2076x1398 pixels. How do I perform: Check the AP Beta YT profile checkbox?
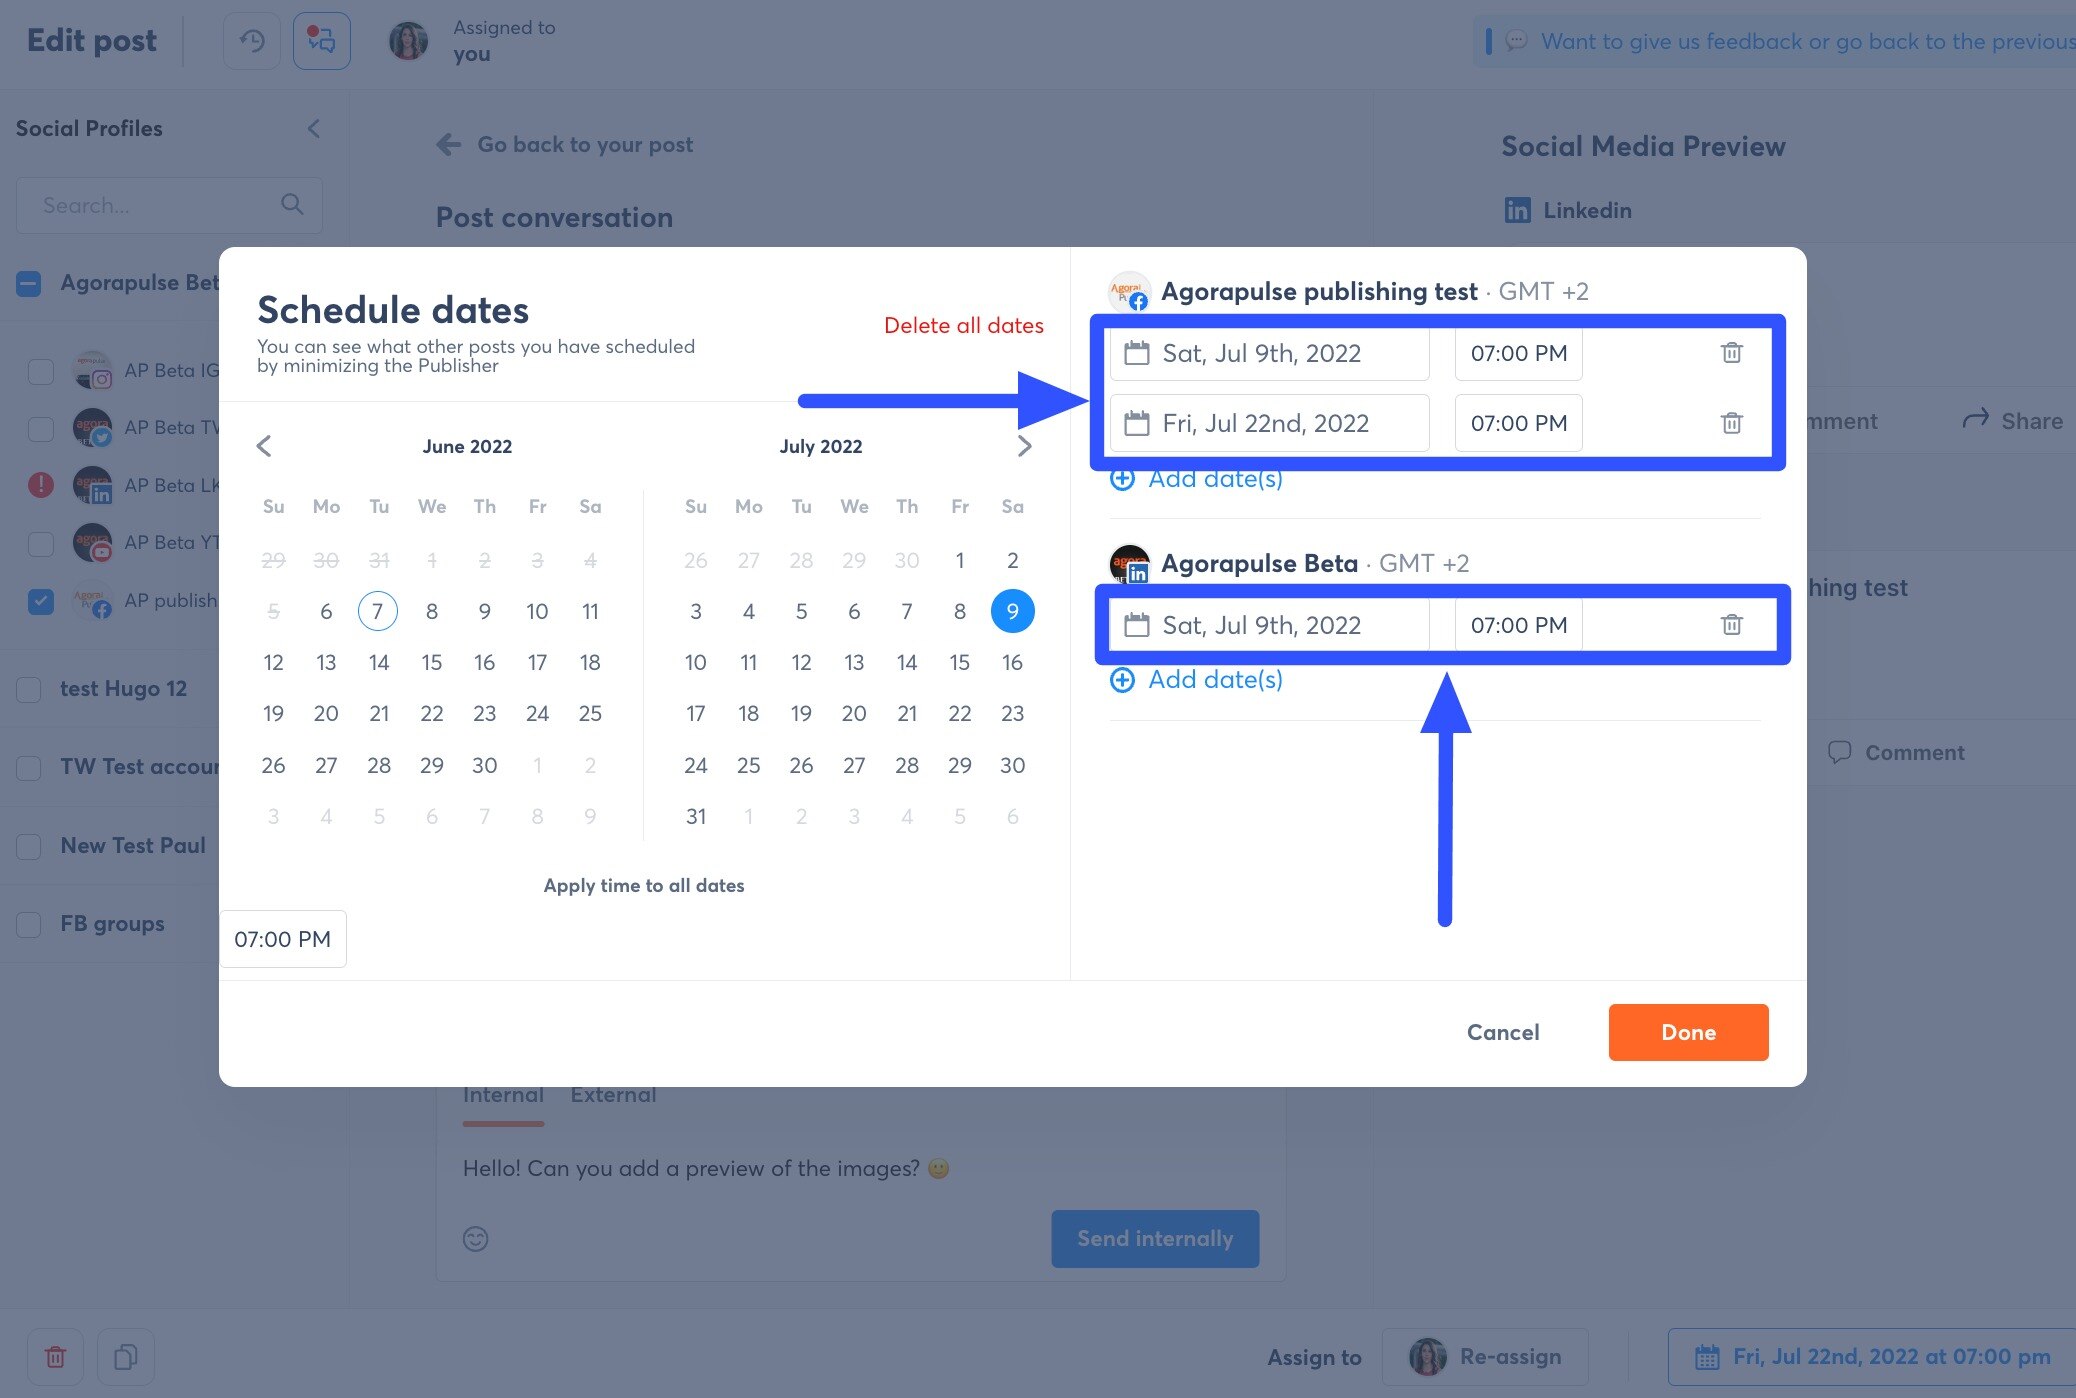click(40, 542)
